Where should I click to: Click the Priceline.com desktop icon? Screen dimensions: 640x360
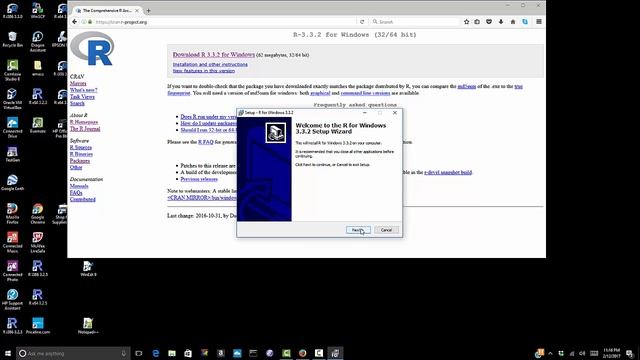38,326
